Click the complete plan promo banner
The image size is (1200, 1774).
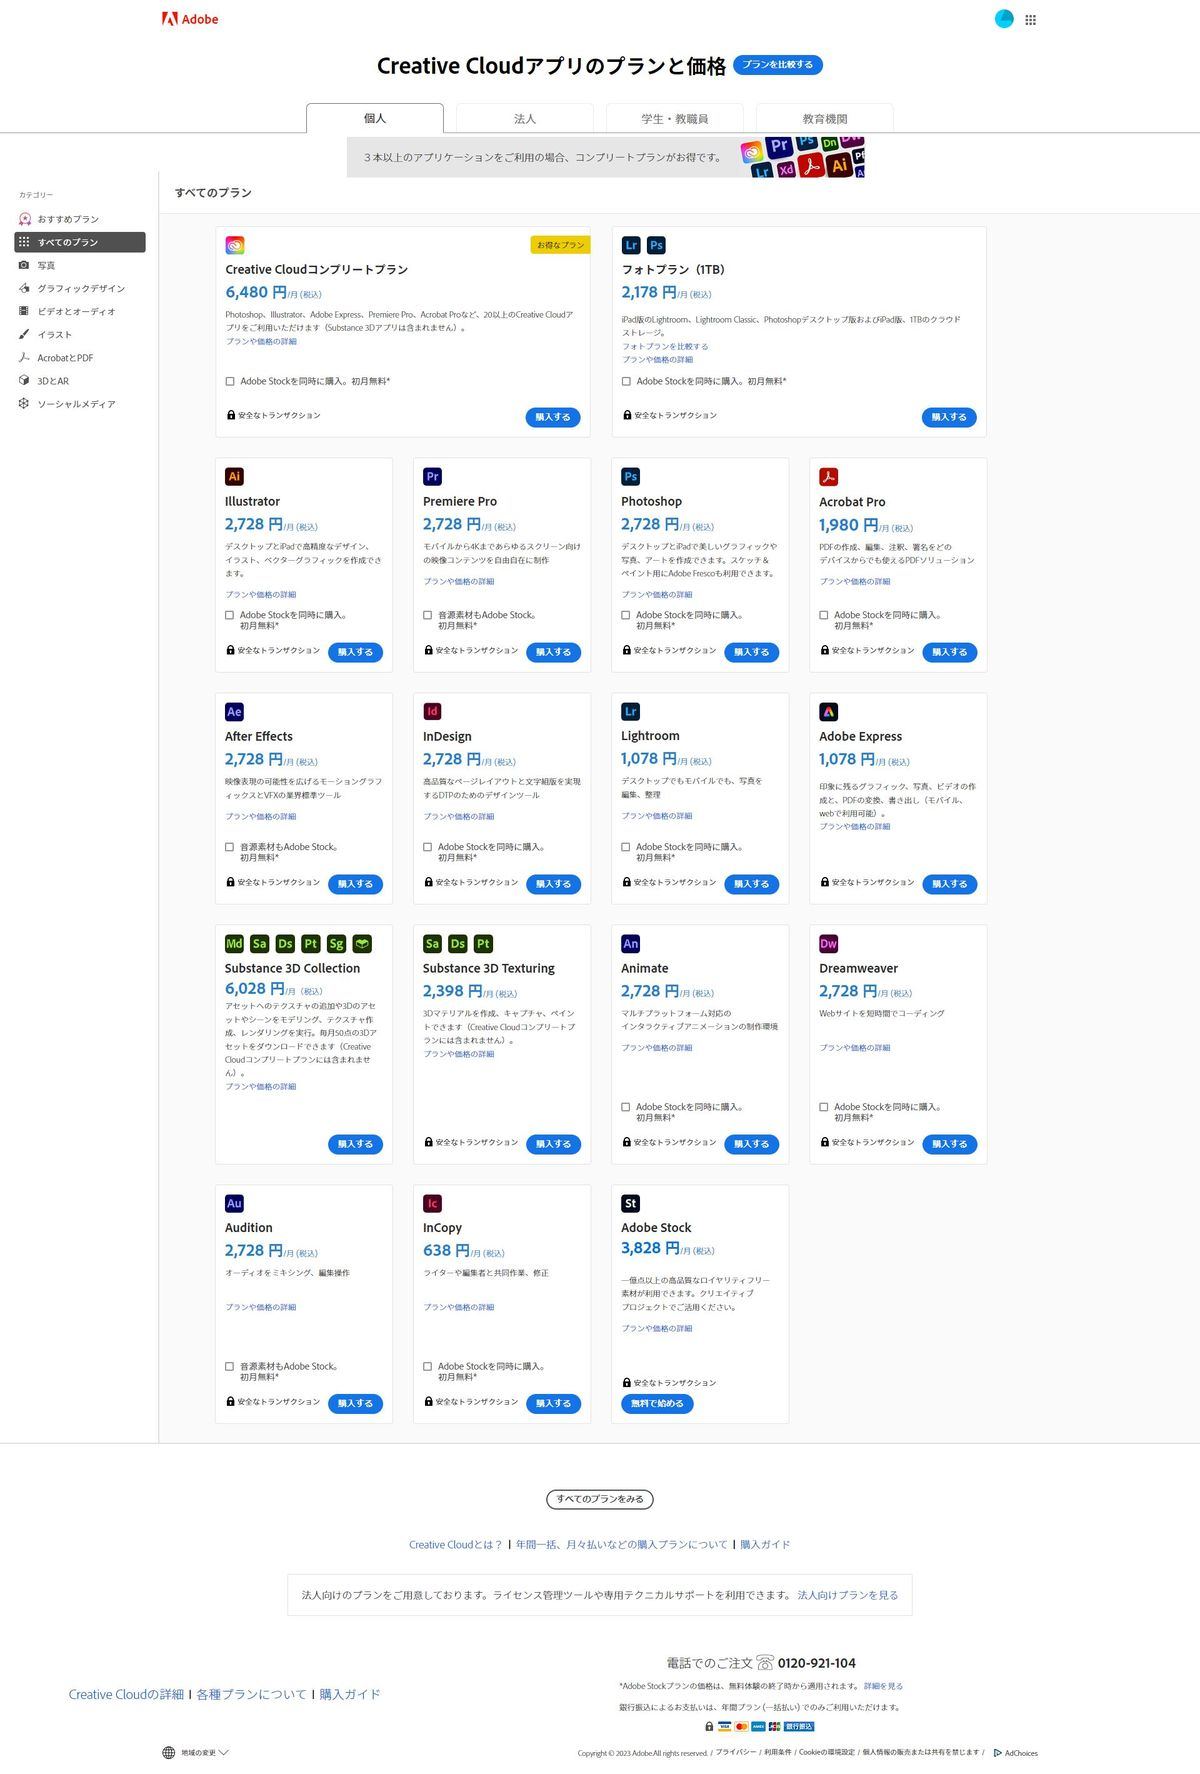606,157
